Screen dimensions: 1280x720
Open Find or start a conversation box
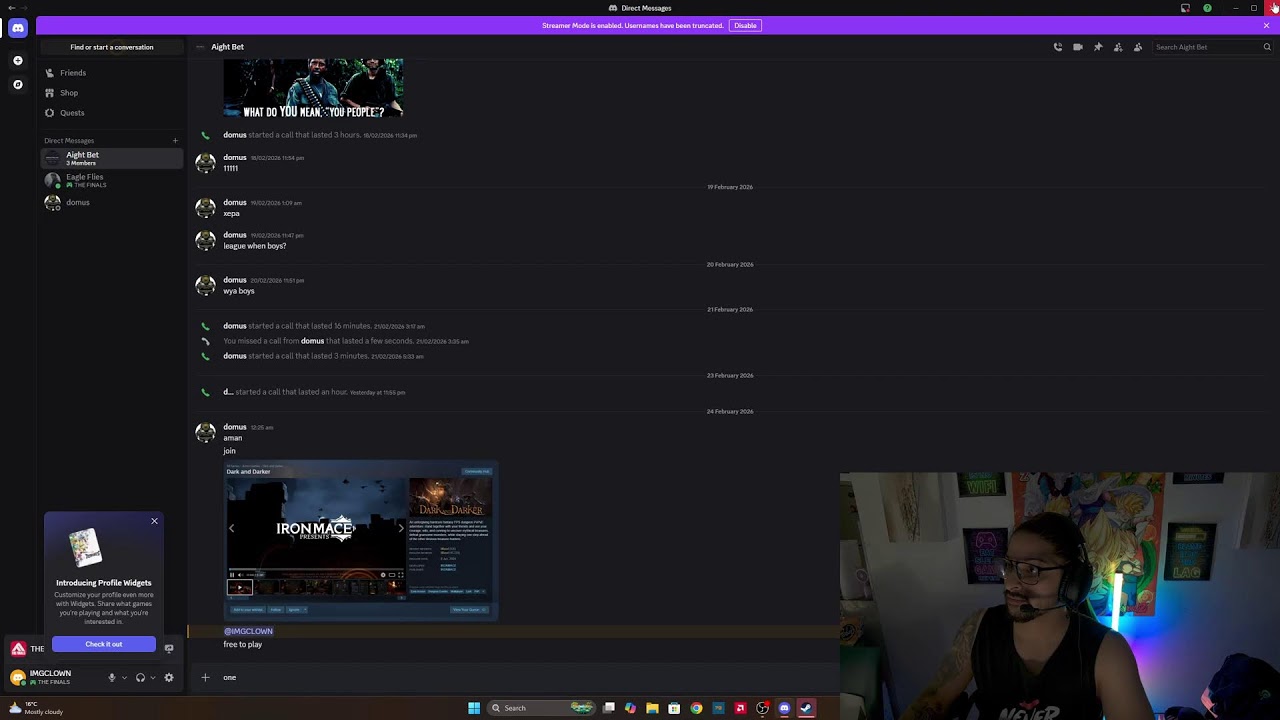coord(112,47)
